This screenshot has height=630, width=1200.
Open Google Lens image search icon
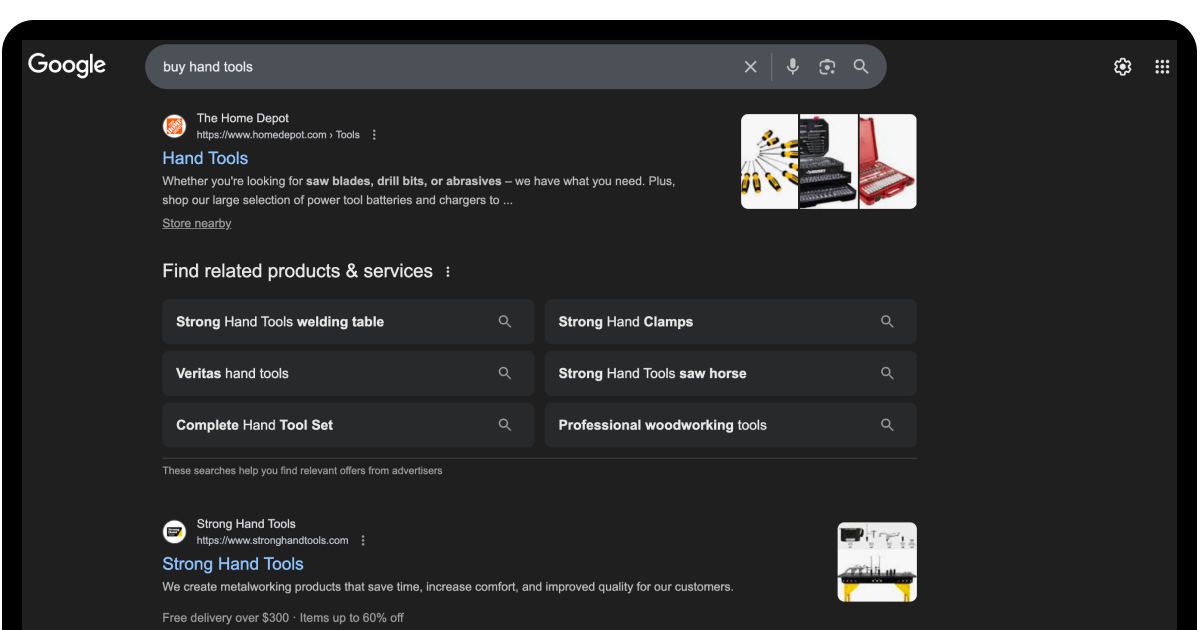[827, 67]
